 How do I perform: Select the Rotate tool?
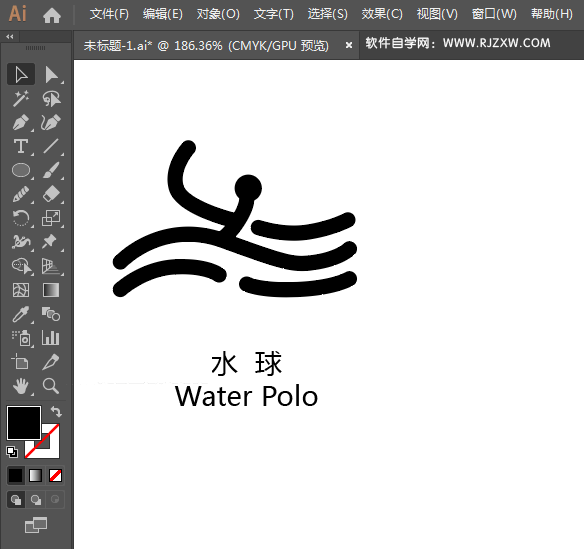point(21,218)
